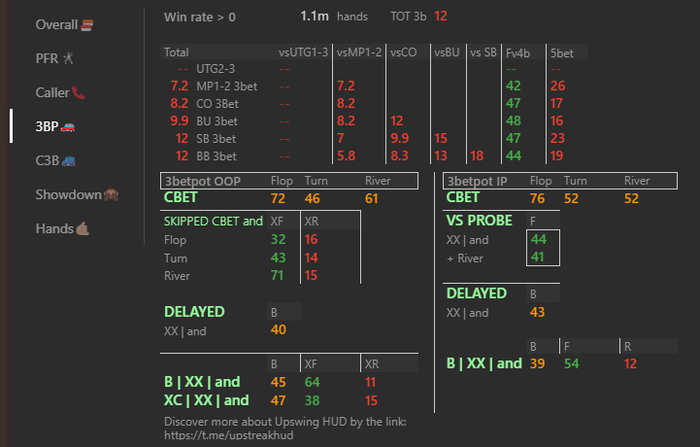
Task: Click IP CBET flop value 76
Action: (x=537, y=198)
